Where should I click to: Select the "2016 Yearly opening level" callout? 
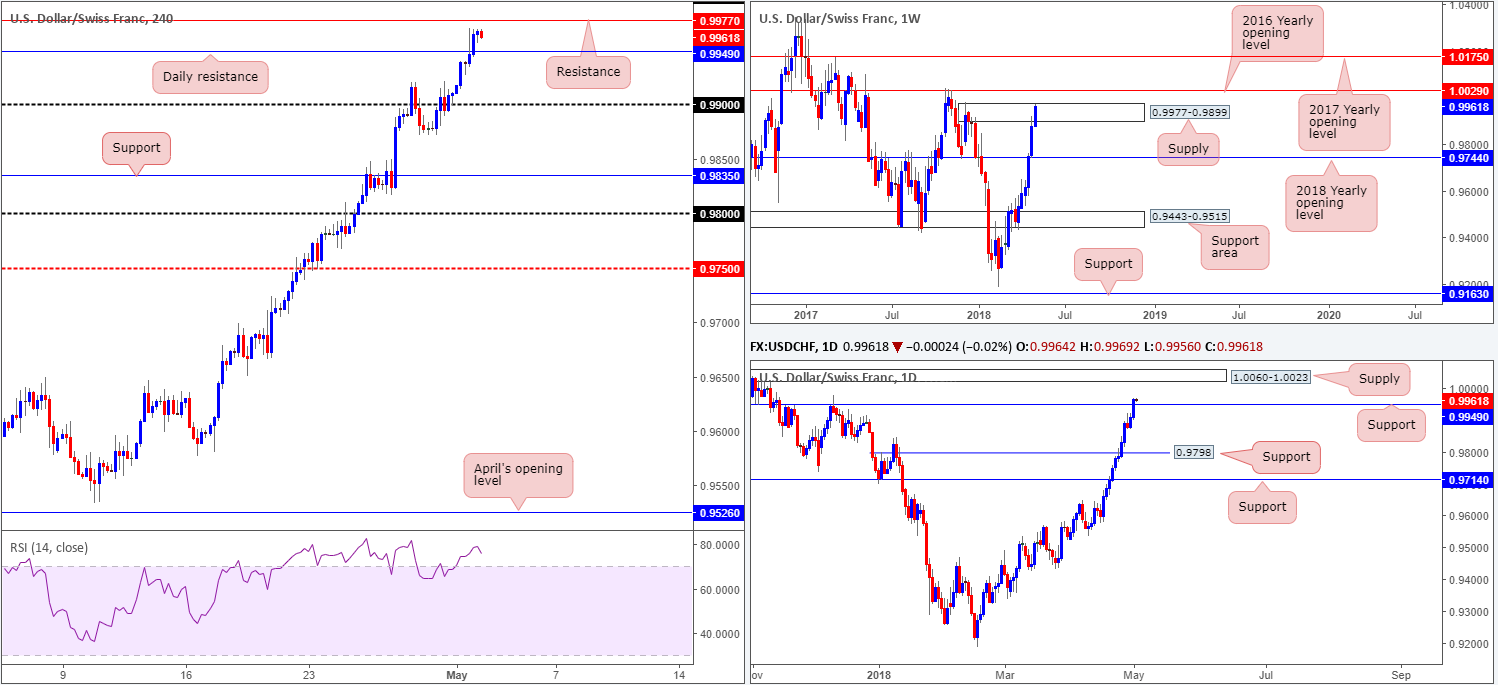click(x=1277, y=33)
